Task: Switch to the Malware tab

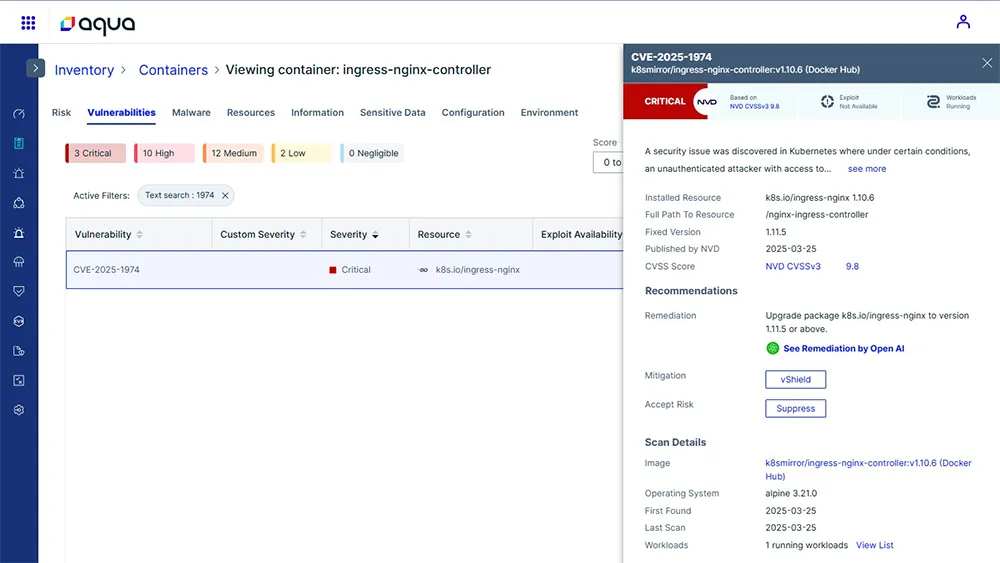Action: [191, 113]
